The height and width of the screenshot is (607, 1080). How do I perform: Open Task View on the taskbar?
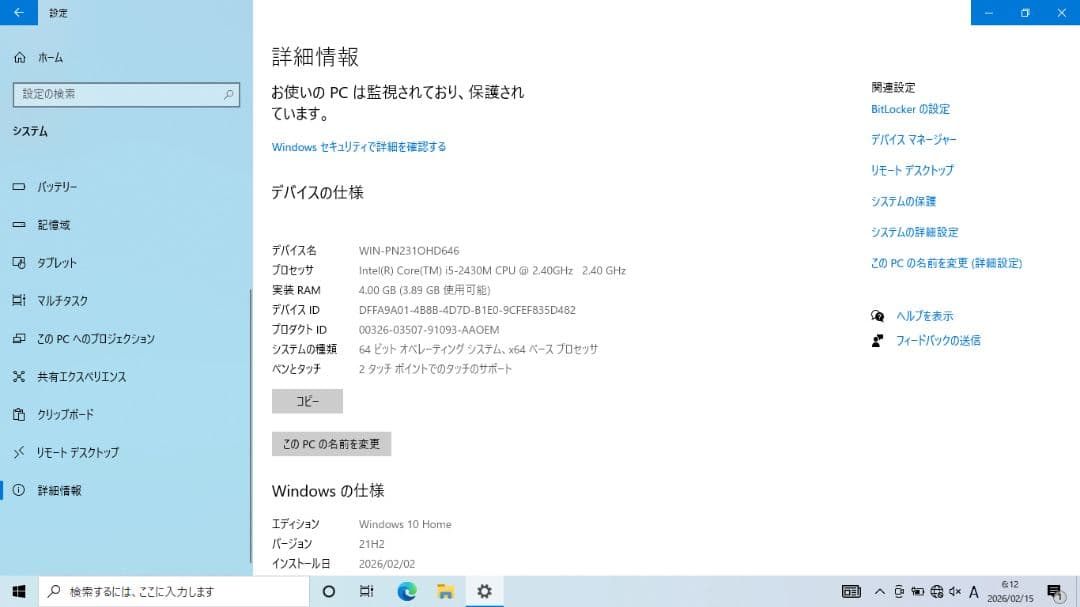(x=366, y=591)
